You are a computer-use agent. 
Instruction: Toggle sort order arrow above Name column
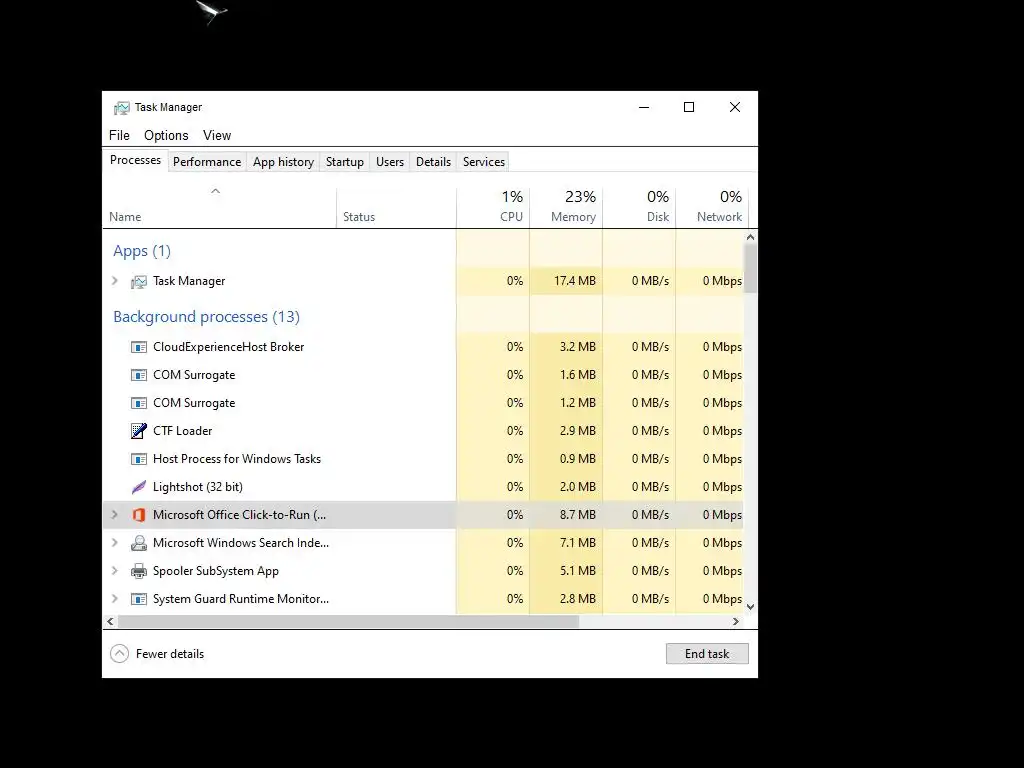[x=216, y=191]
